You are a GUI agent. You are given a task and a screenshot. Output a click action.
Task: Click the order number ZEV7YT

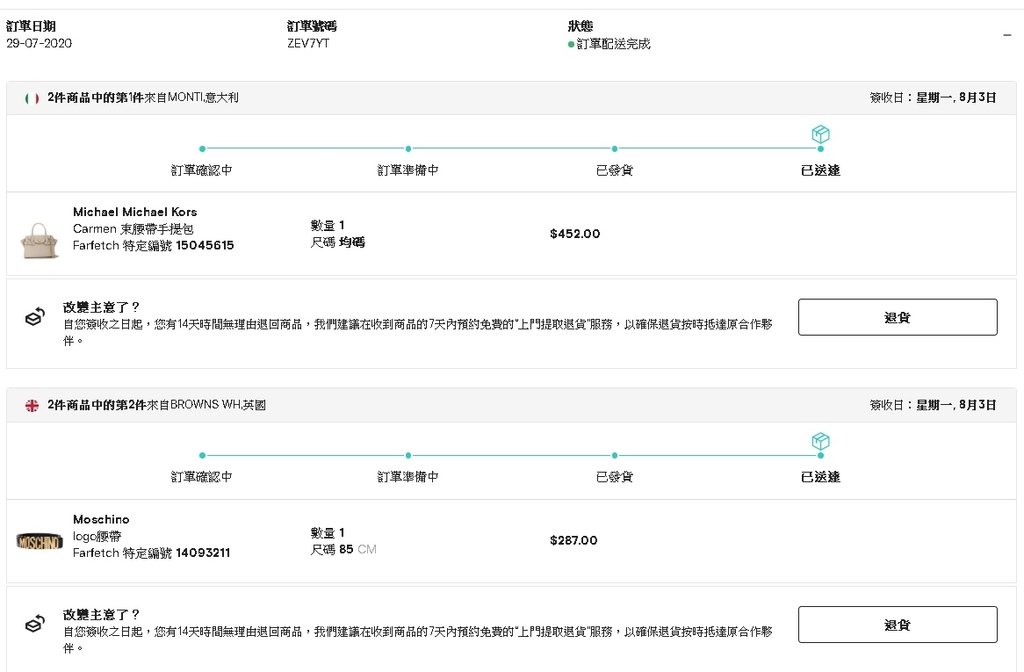(x=308, y=43)
